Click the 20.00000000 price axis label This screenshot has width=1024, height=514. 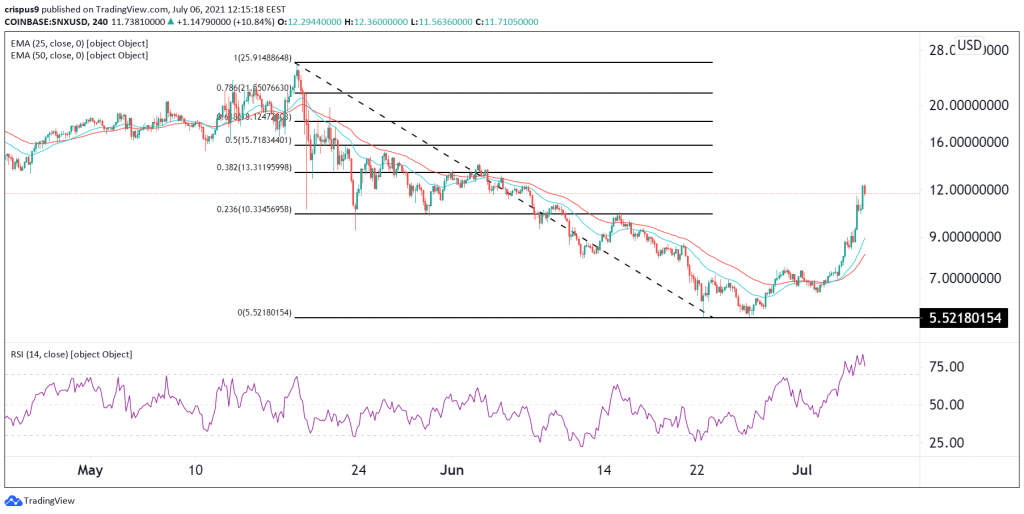(x=967, y=105)
